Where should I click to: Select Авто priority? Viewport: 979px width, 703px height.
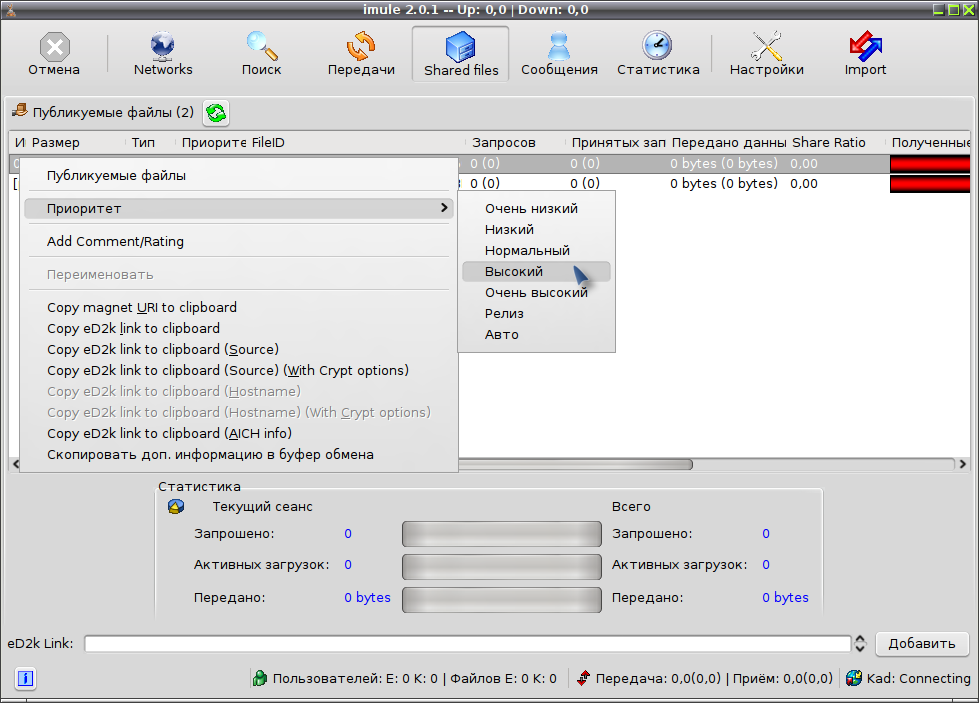(x=536, y=335)
